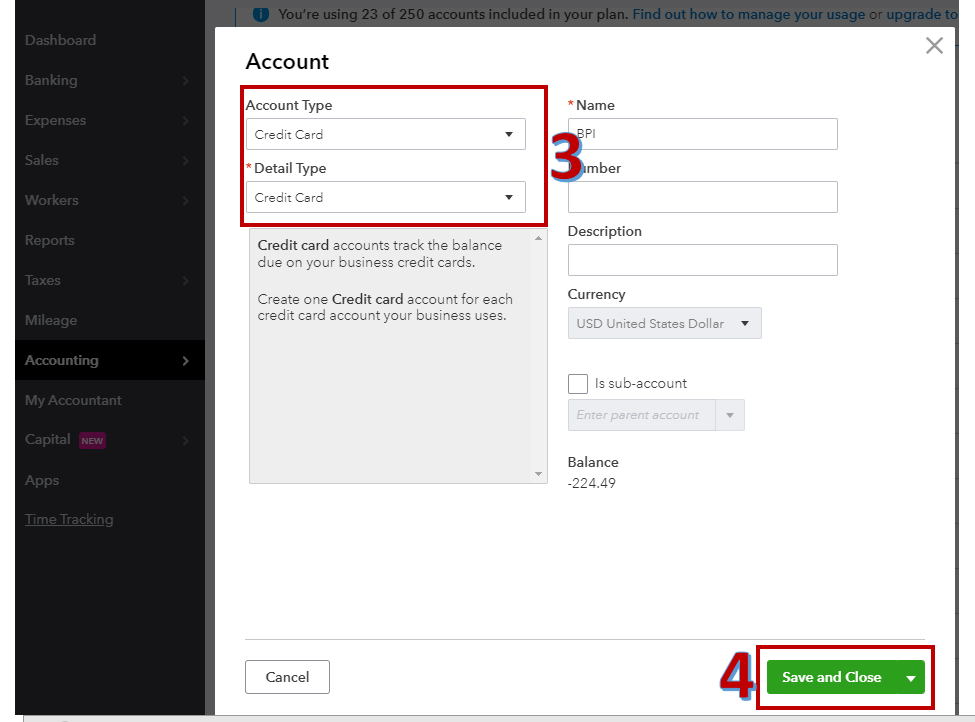Open the Time Tracking link
Screen dimensions: 975x722
pos(69,519)
